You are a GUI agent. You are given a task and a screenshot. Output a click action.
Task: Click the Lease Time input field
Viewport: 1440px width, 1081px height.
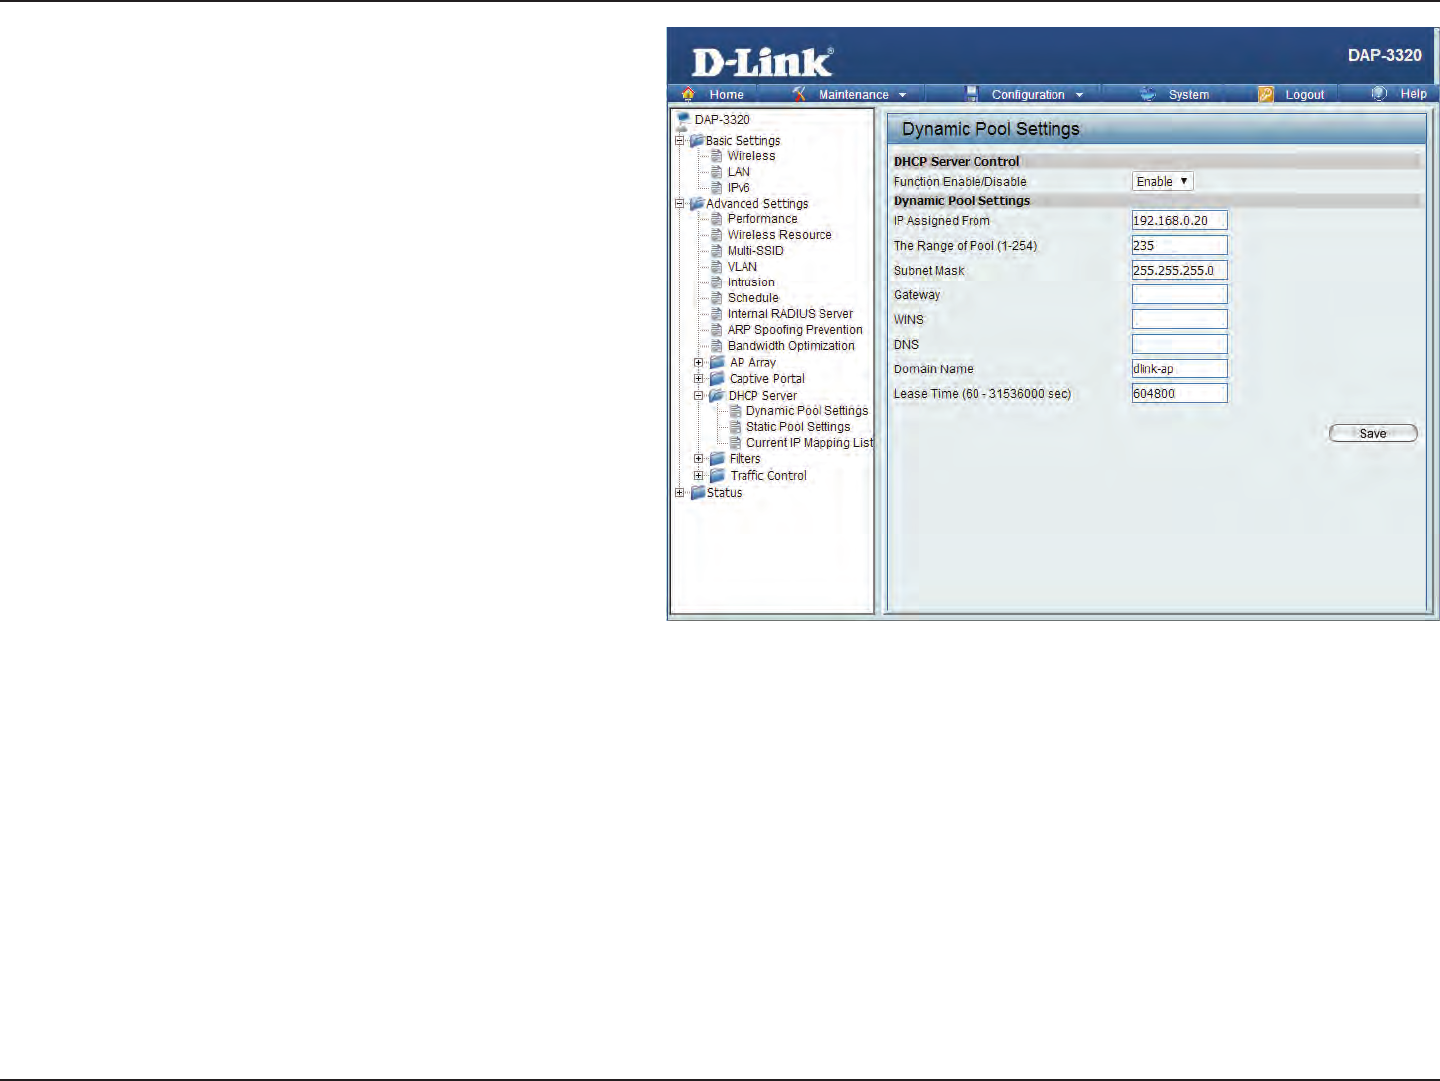point(1179,393)
